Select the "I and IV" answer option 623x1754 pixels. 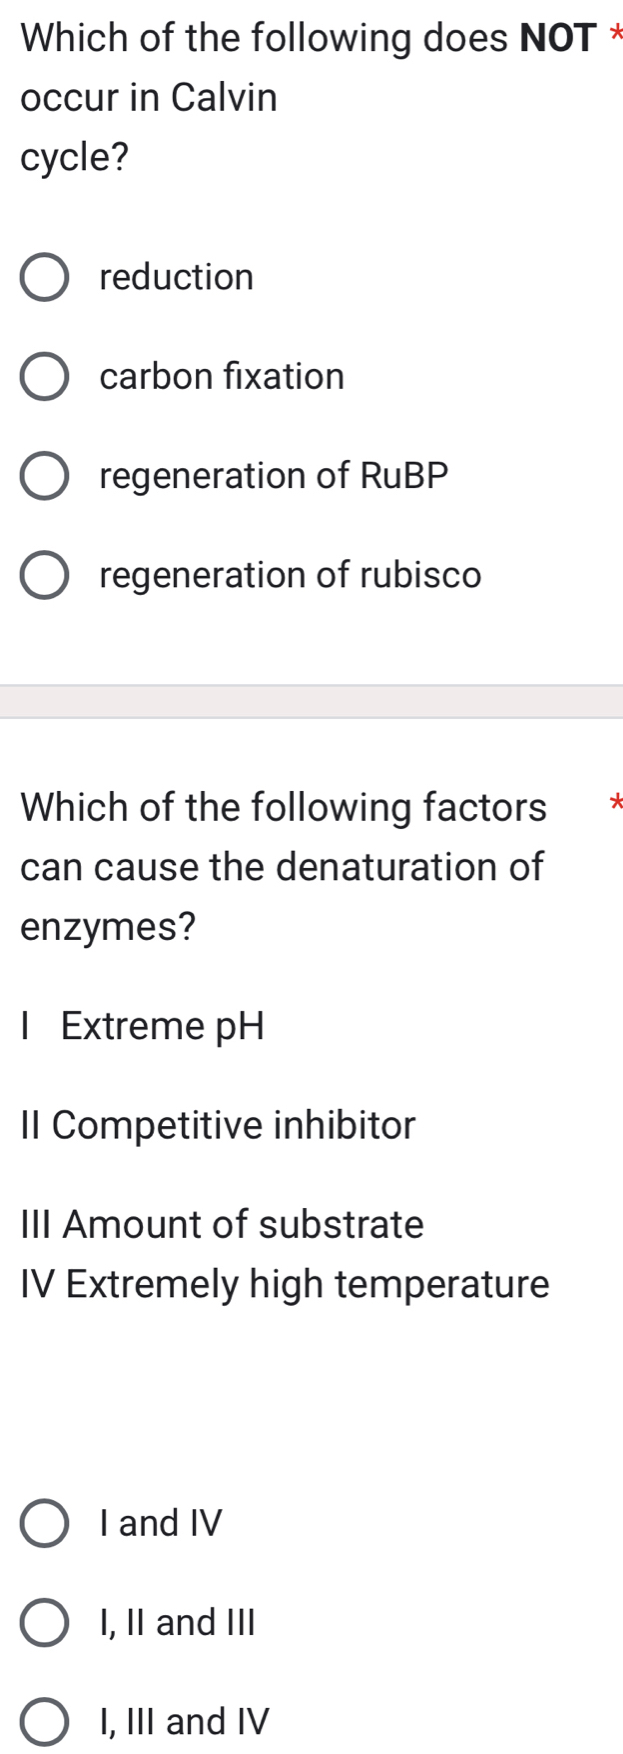click(x=44, y=1524)
